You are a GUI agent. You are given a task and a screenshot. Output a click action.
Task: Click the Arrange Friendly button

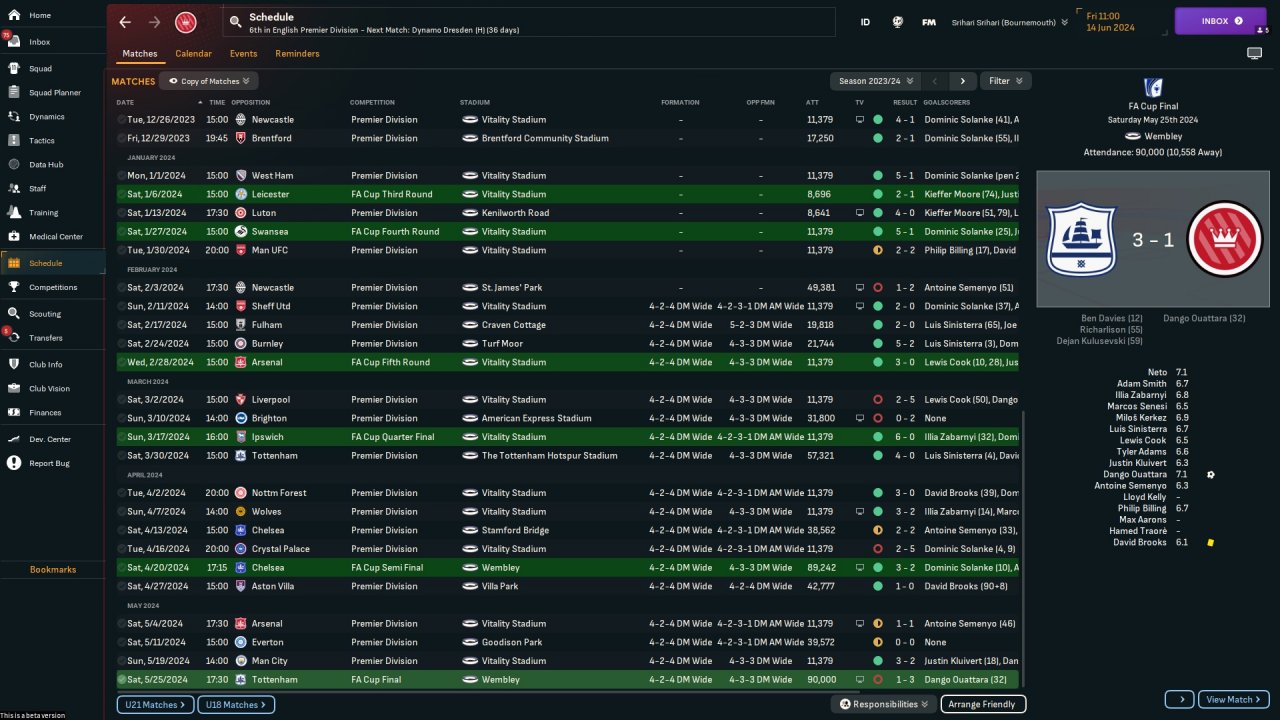983,704
